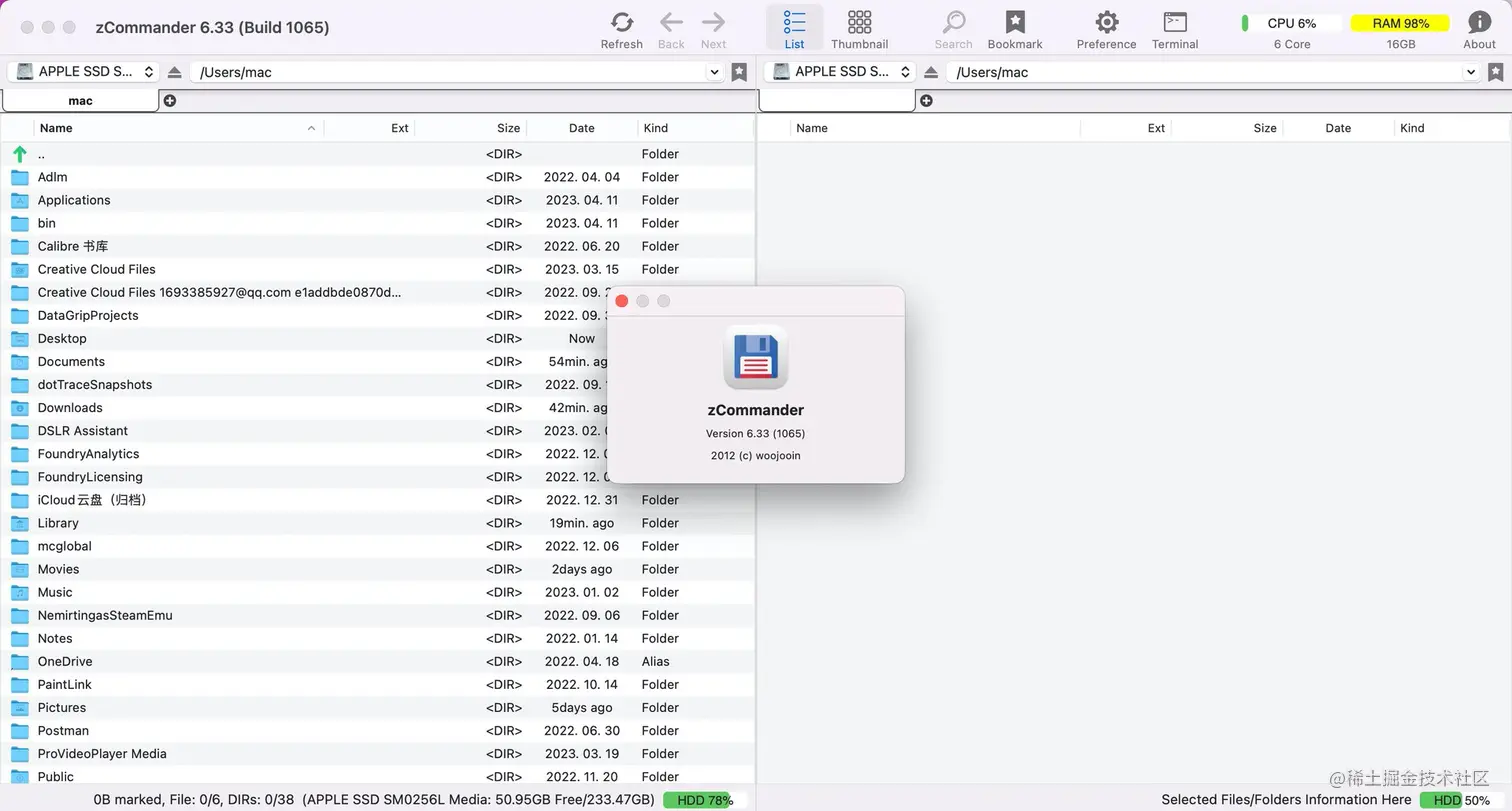Select the Desktop folder icon
The height and width of the screenshot is (811, 1512).
click(x=20, y=338)
